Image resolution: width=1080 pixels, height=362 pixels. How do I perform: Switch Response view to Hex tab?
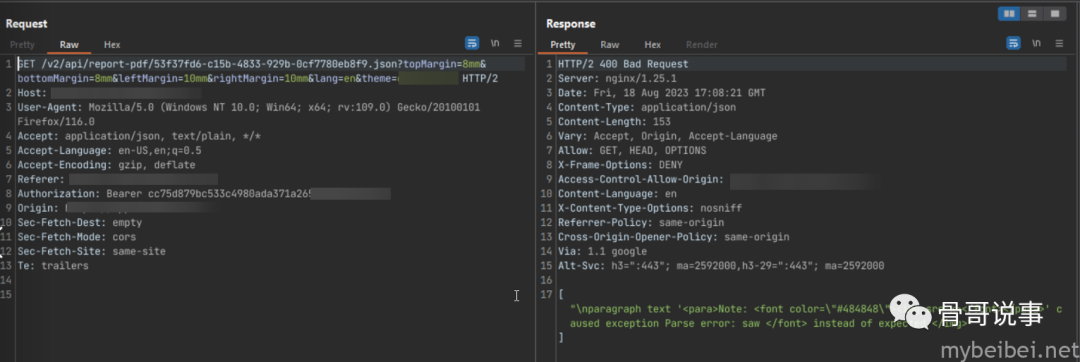click(x=653, y=45)
